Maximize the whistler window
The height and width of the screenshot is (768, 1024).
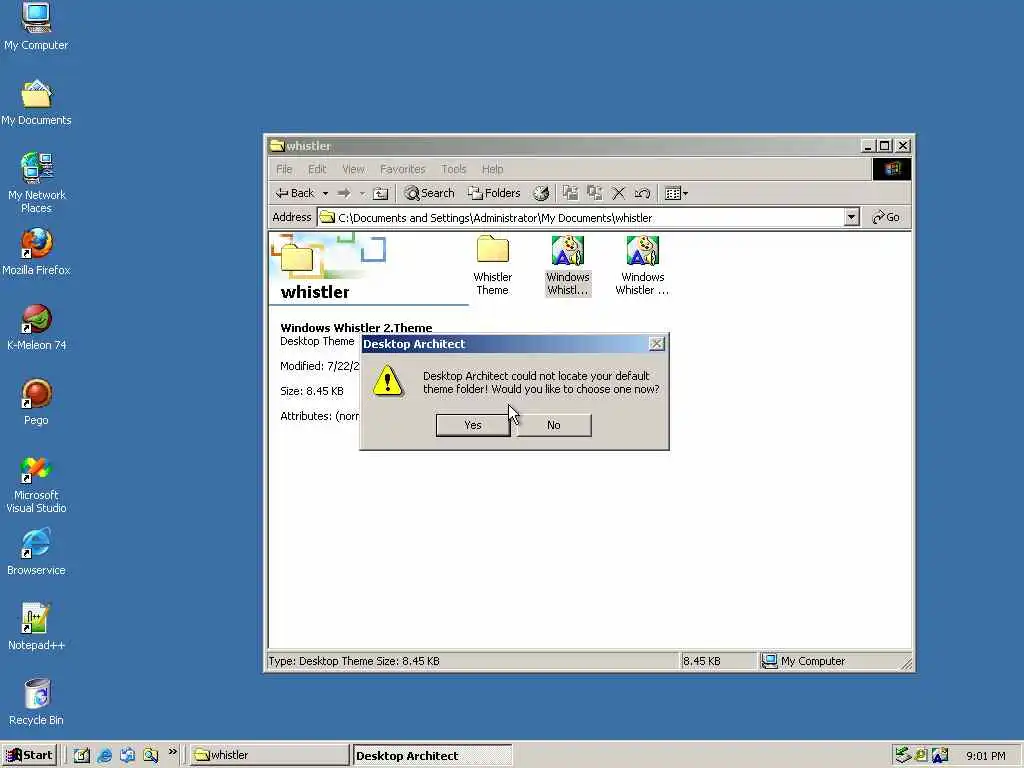click(x=884, y=146)
